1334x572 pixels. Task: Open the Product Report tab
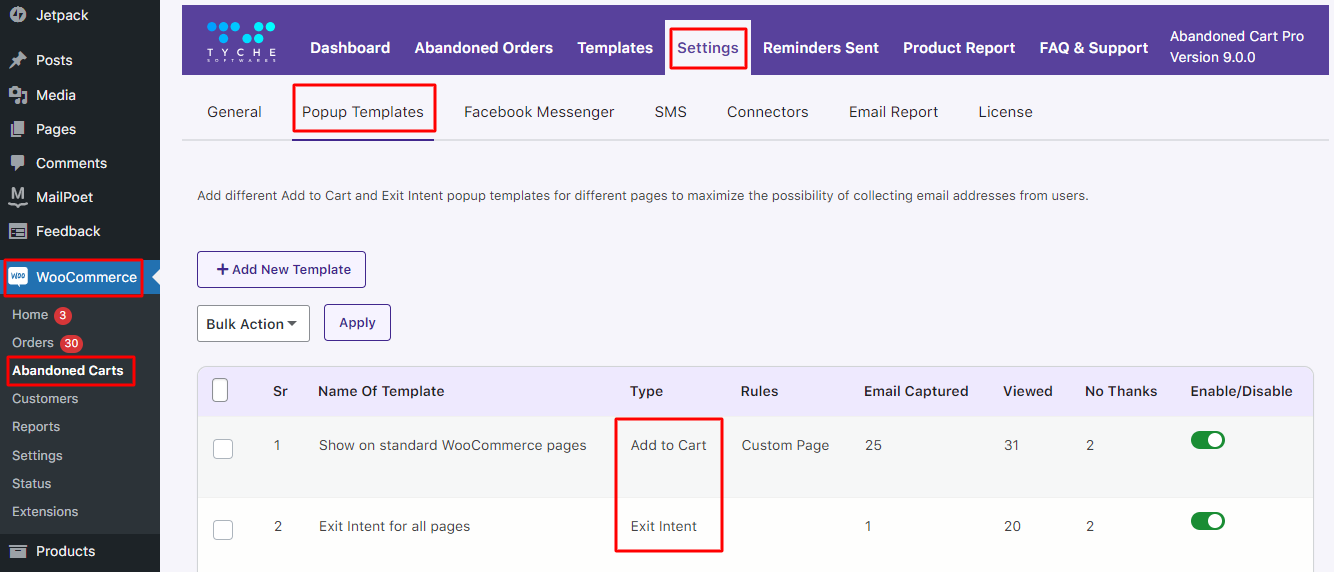coord(959,48)
